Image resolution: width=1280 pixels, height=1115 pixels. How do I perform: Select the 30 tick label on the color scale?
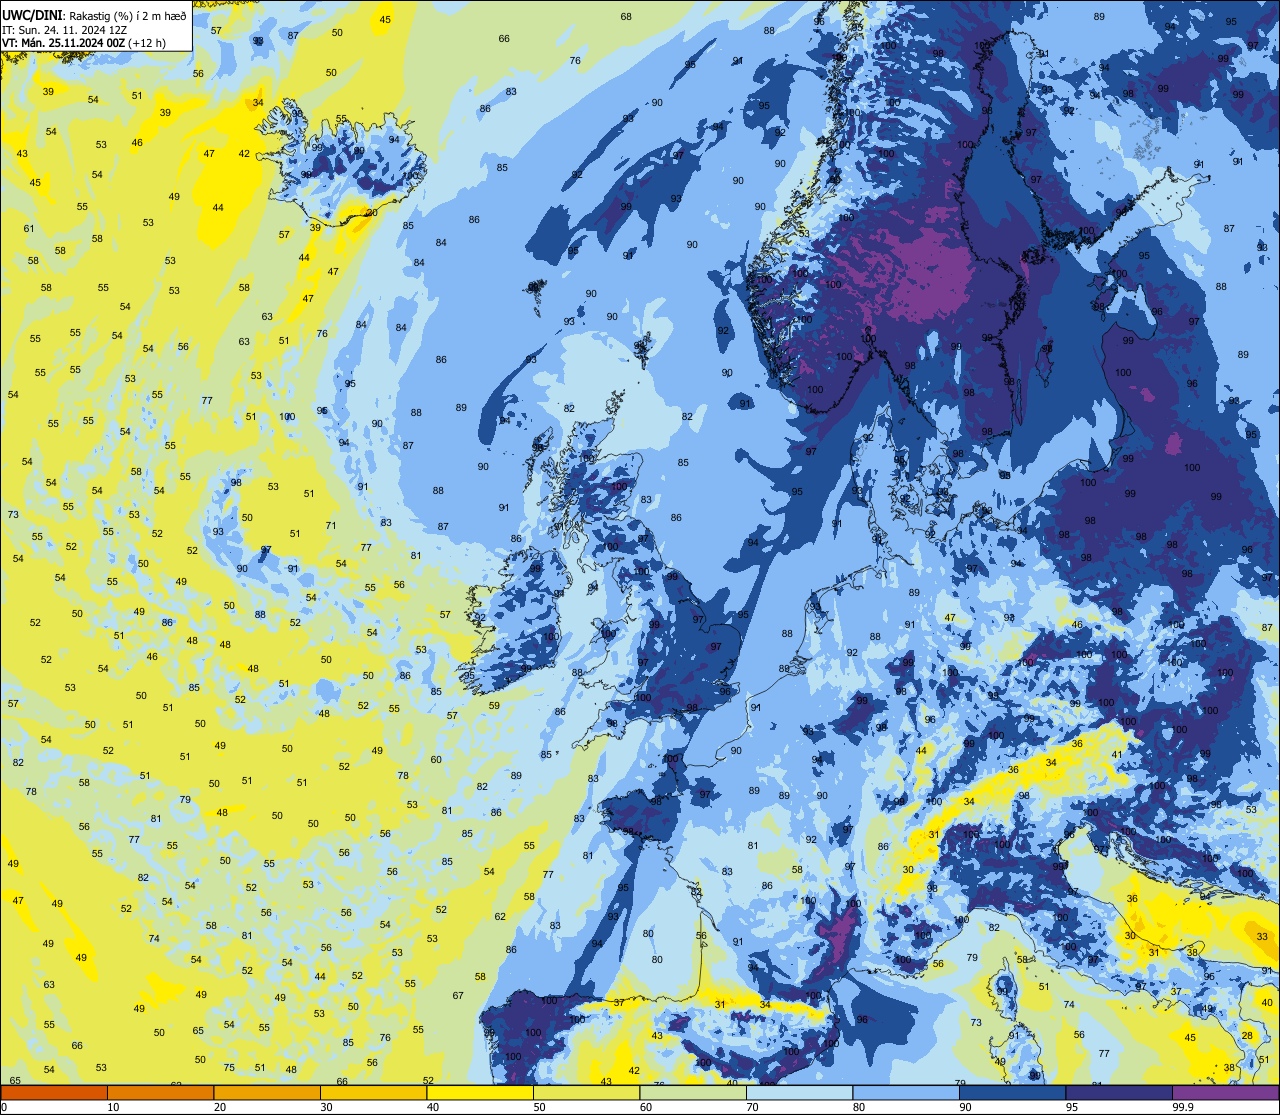point(326,1107)
